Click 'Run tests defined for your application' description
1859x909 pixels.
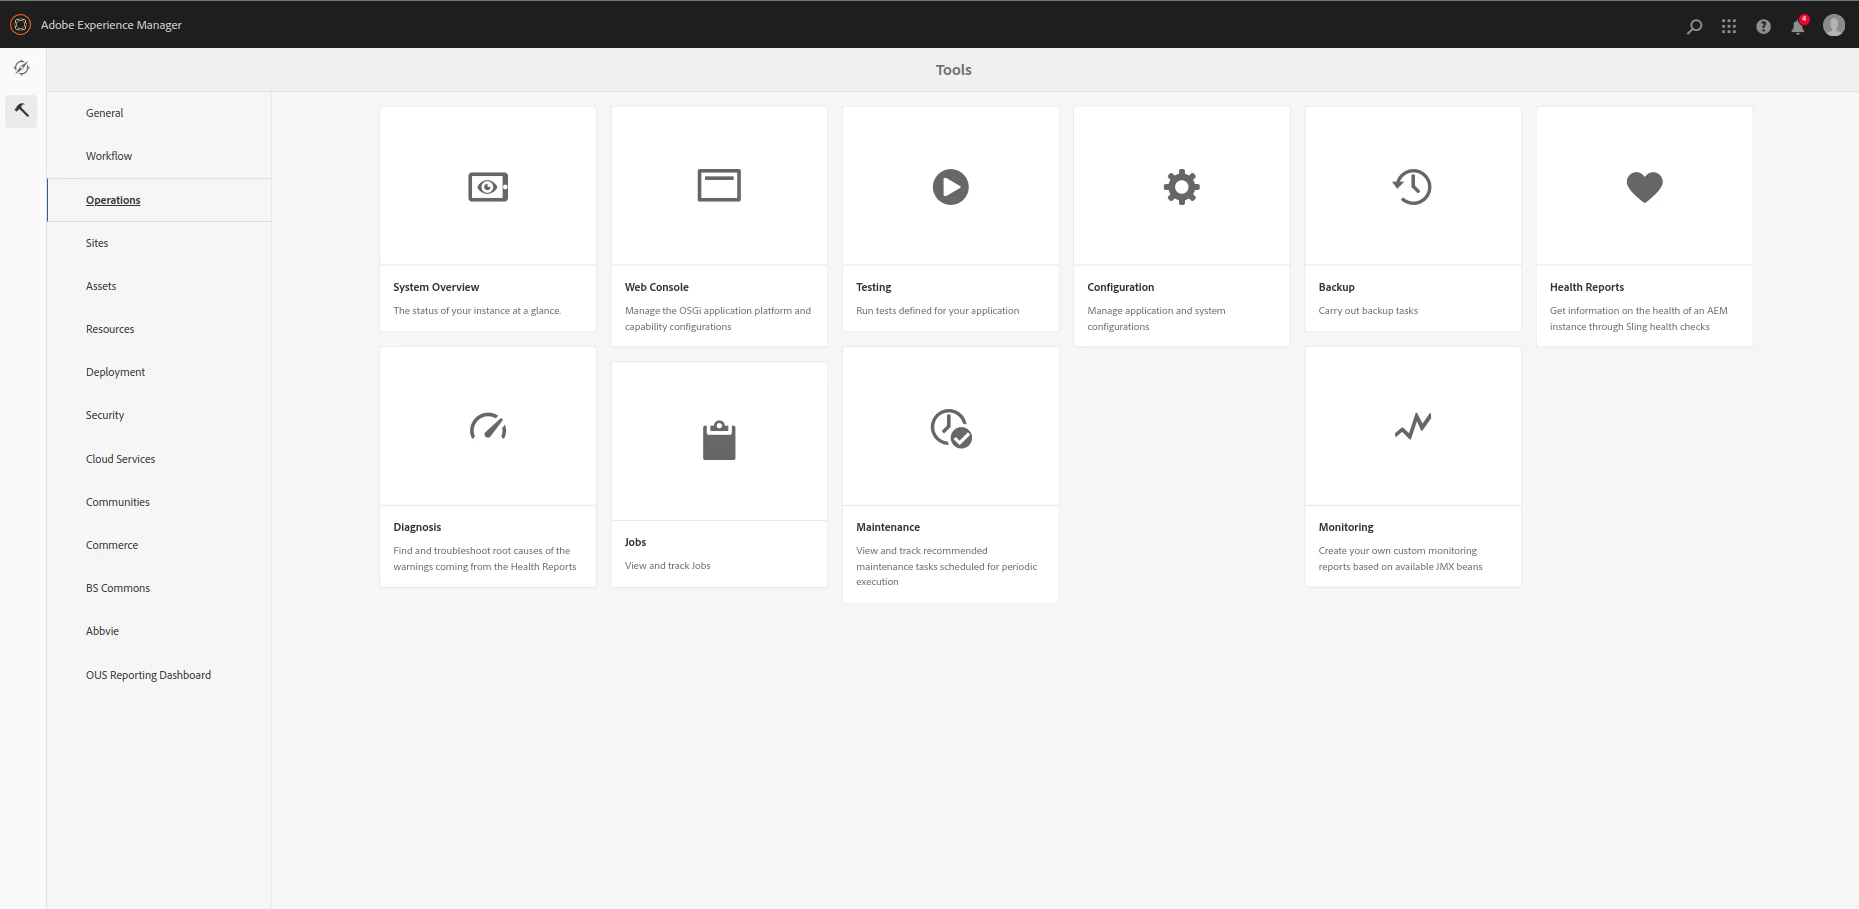938,311
